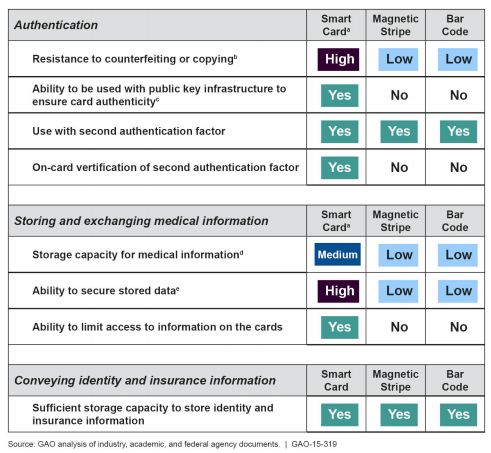The image size is (491, 453).
Task: Select Smart Card Yes for limiting access
Action: [x=339, y=327]
